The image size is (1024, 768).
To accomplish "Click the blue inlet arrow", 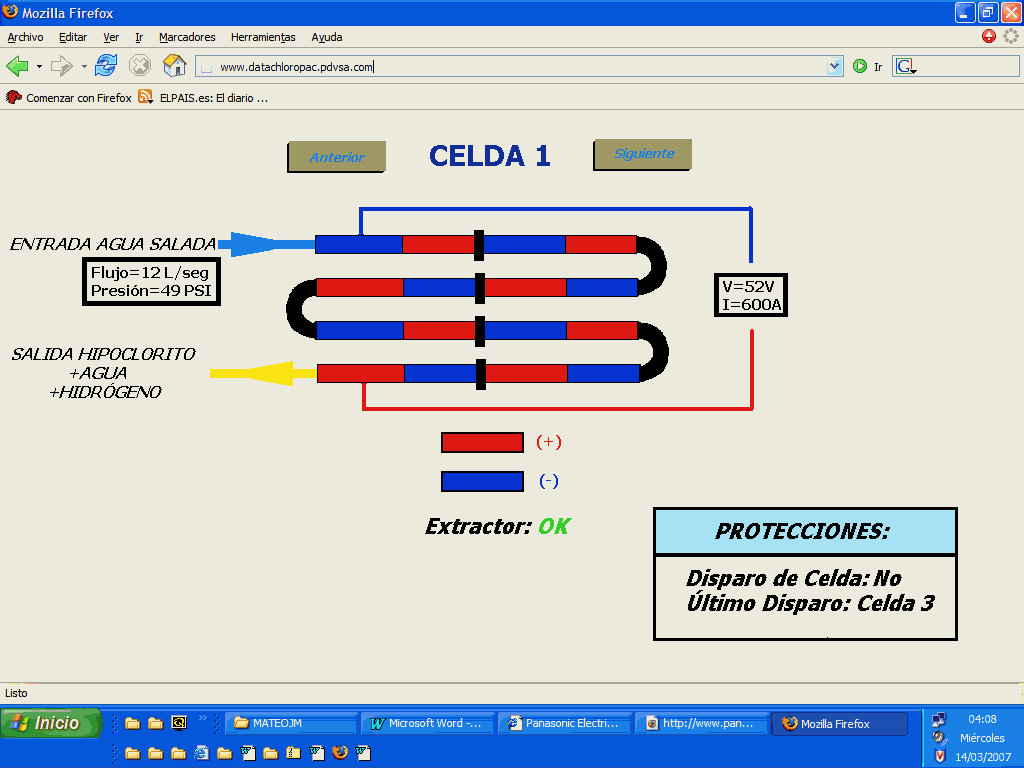I will (x=266, y=244).
